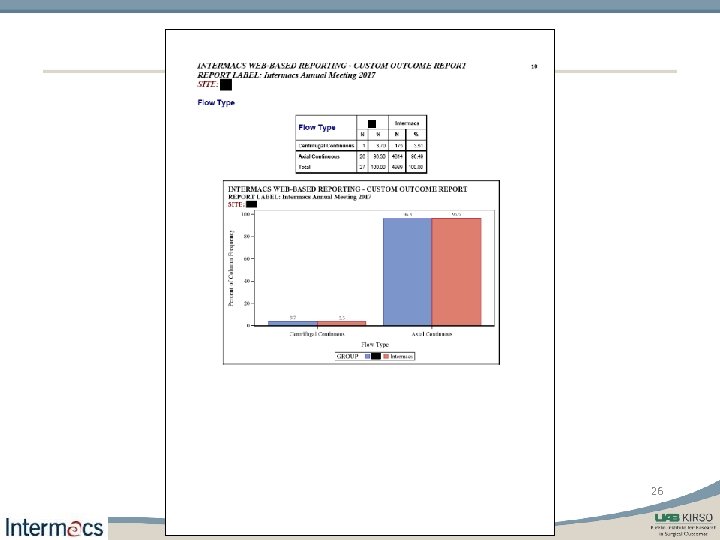Click the chart title 'INTERMACS WEB-BASED REPORTING'
Viewport: 720px width, 540px height.
coord(348,189)
